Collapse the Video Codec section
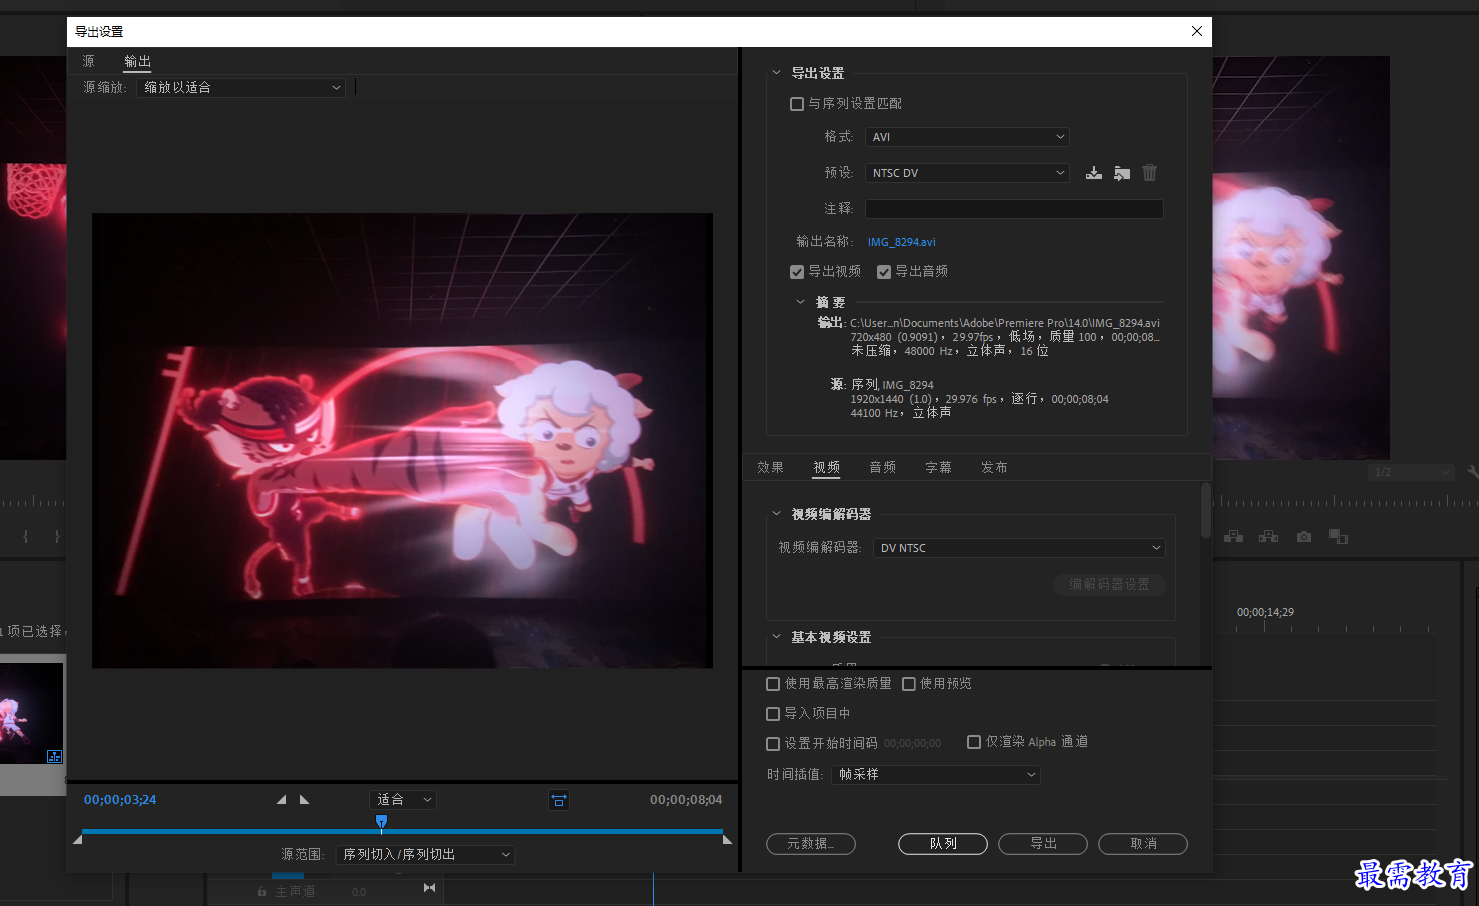The width and height of the screenshot is (1479, 906). coord(777,514)
